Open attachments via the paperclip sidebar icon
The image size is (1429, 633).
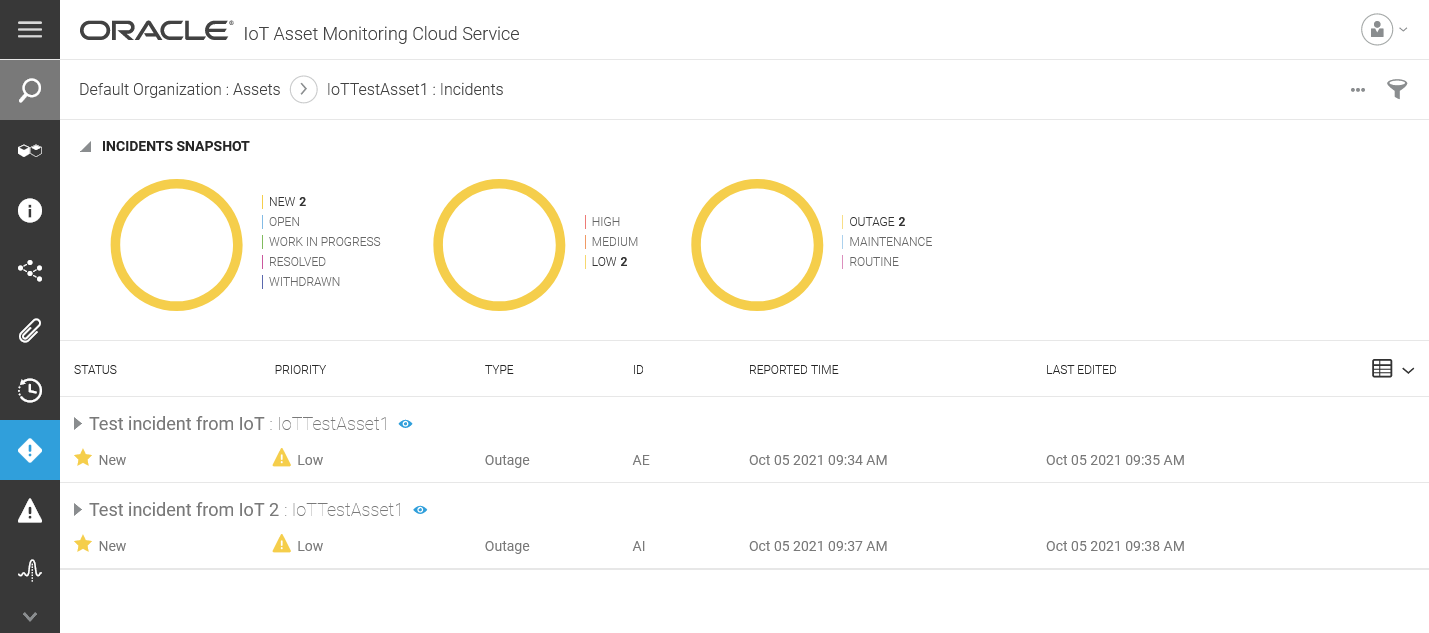click(x=30, y=330)
